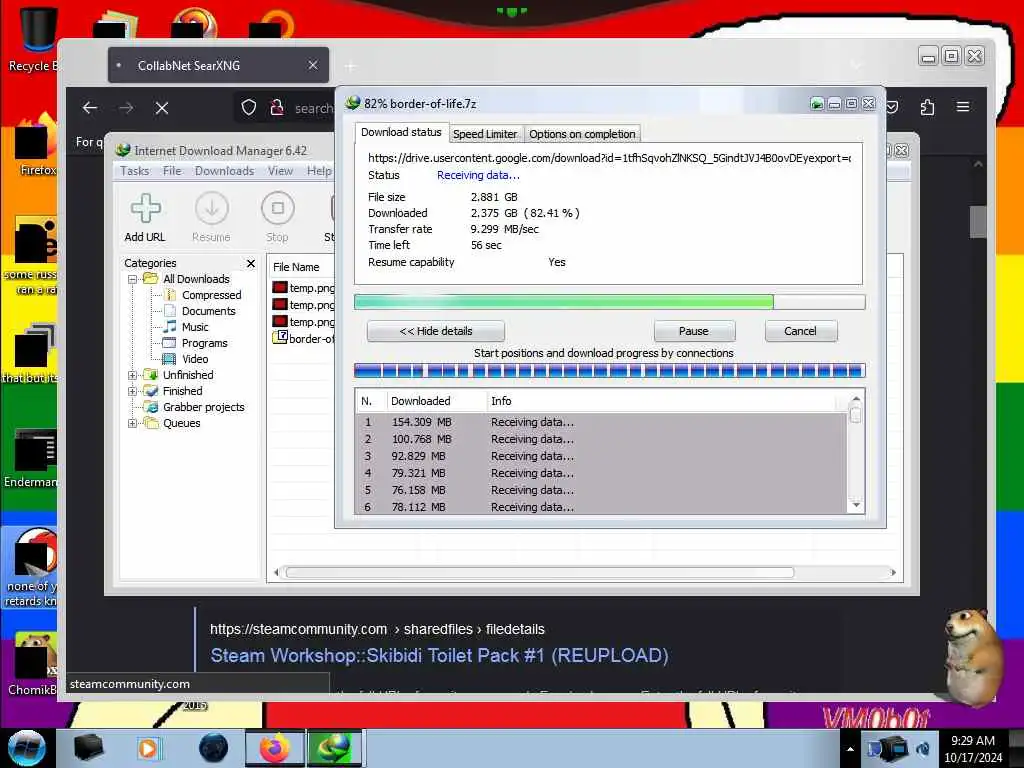This screenshot has width=1024, height=768.
Task: Click the Firefox back arrow
Action: coord(89,108)
